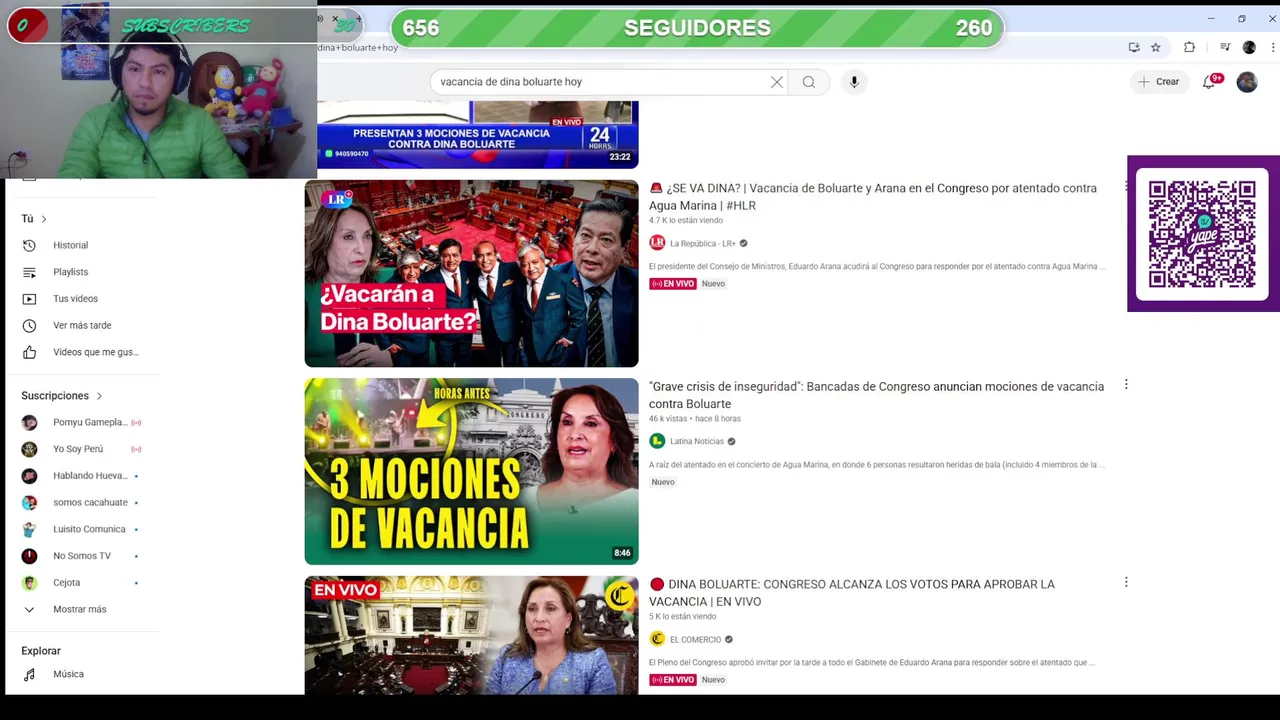Open Chrome extensions puzzle icon
Viewport: 1280px width, 720px height.
pos(1189,47)
